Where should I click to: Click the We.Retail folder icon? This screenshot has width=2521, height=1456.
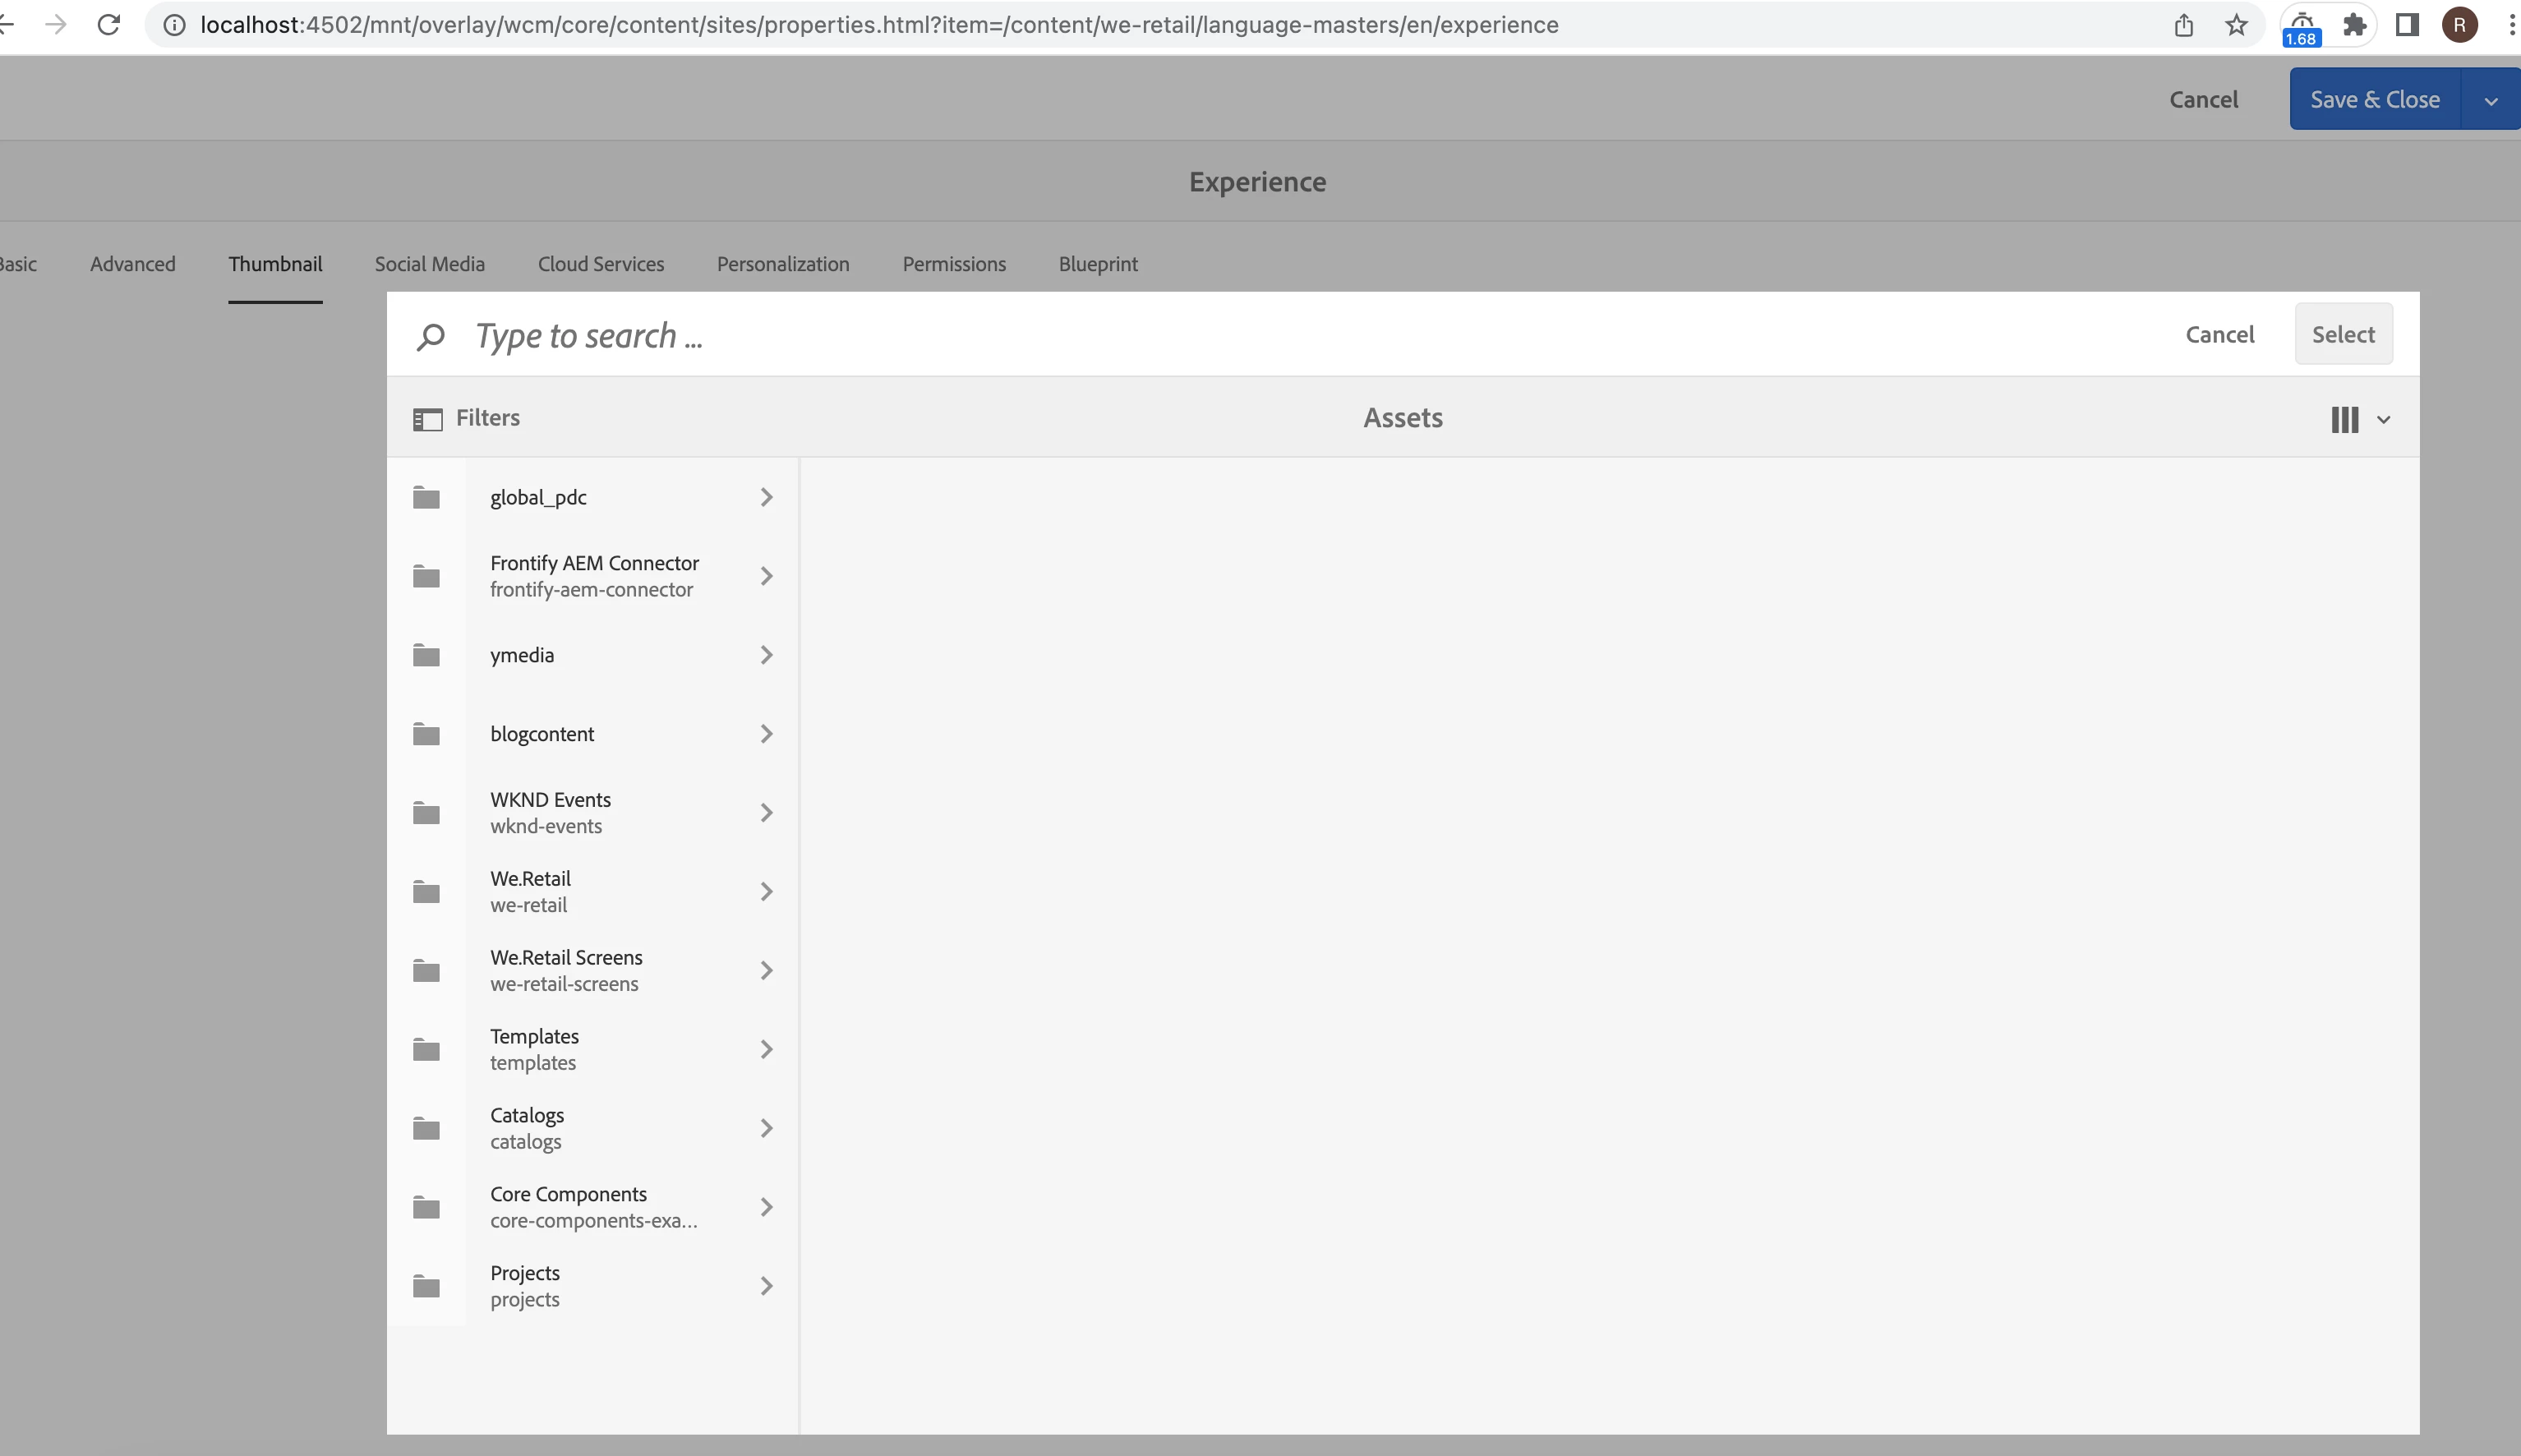tap(427, 892)
